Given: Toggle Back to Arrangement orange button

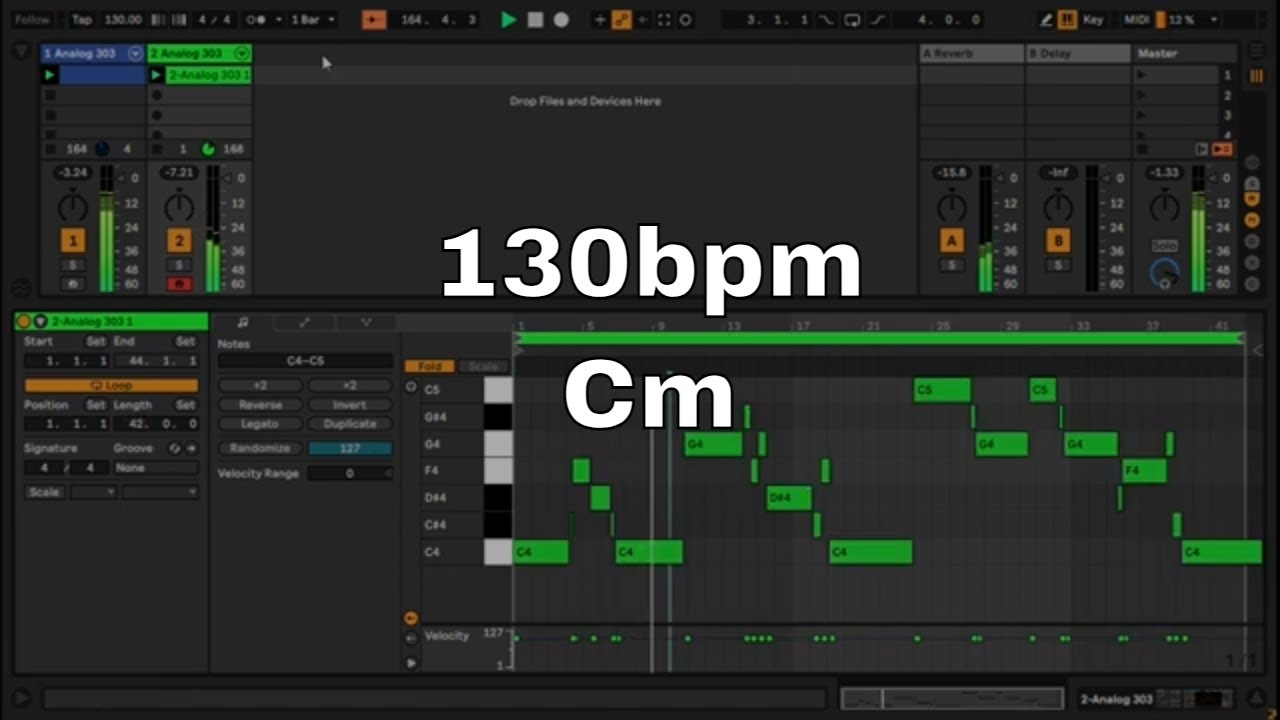Looking at the screenshot, I should click(x=1222, y=149).
